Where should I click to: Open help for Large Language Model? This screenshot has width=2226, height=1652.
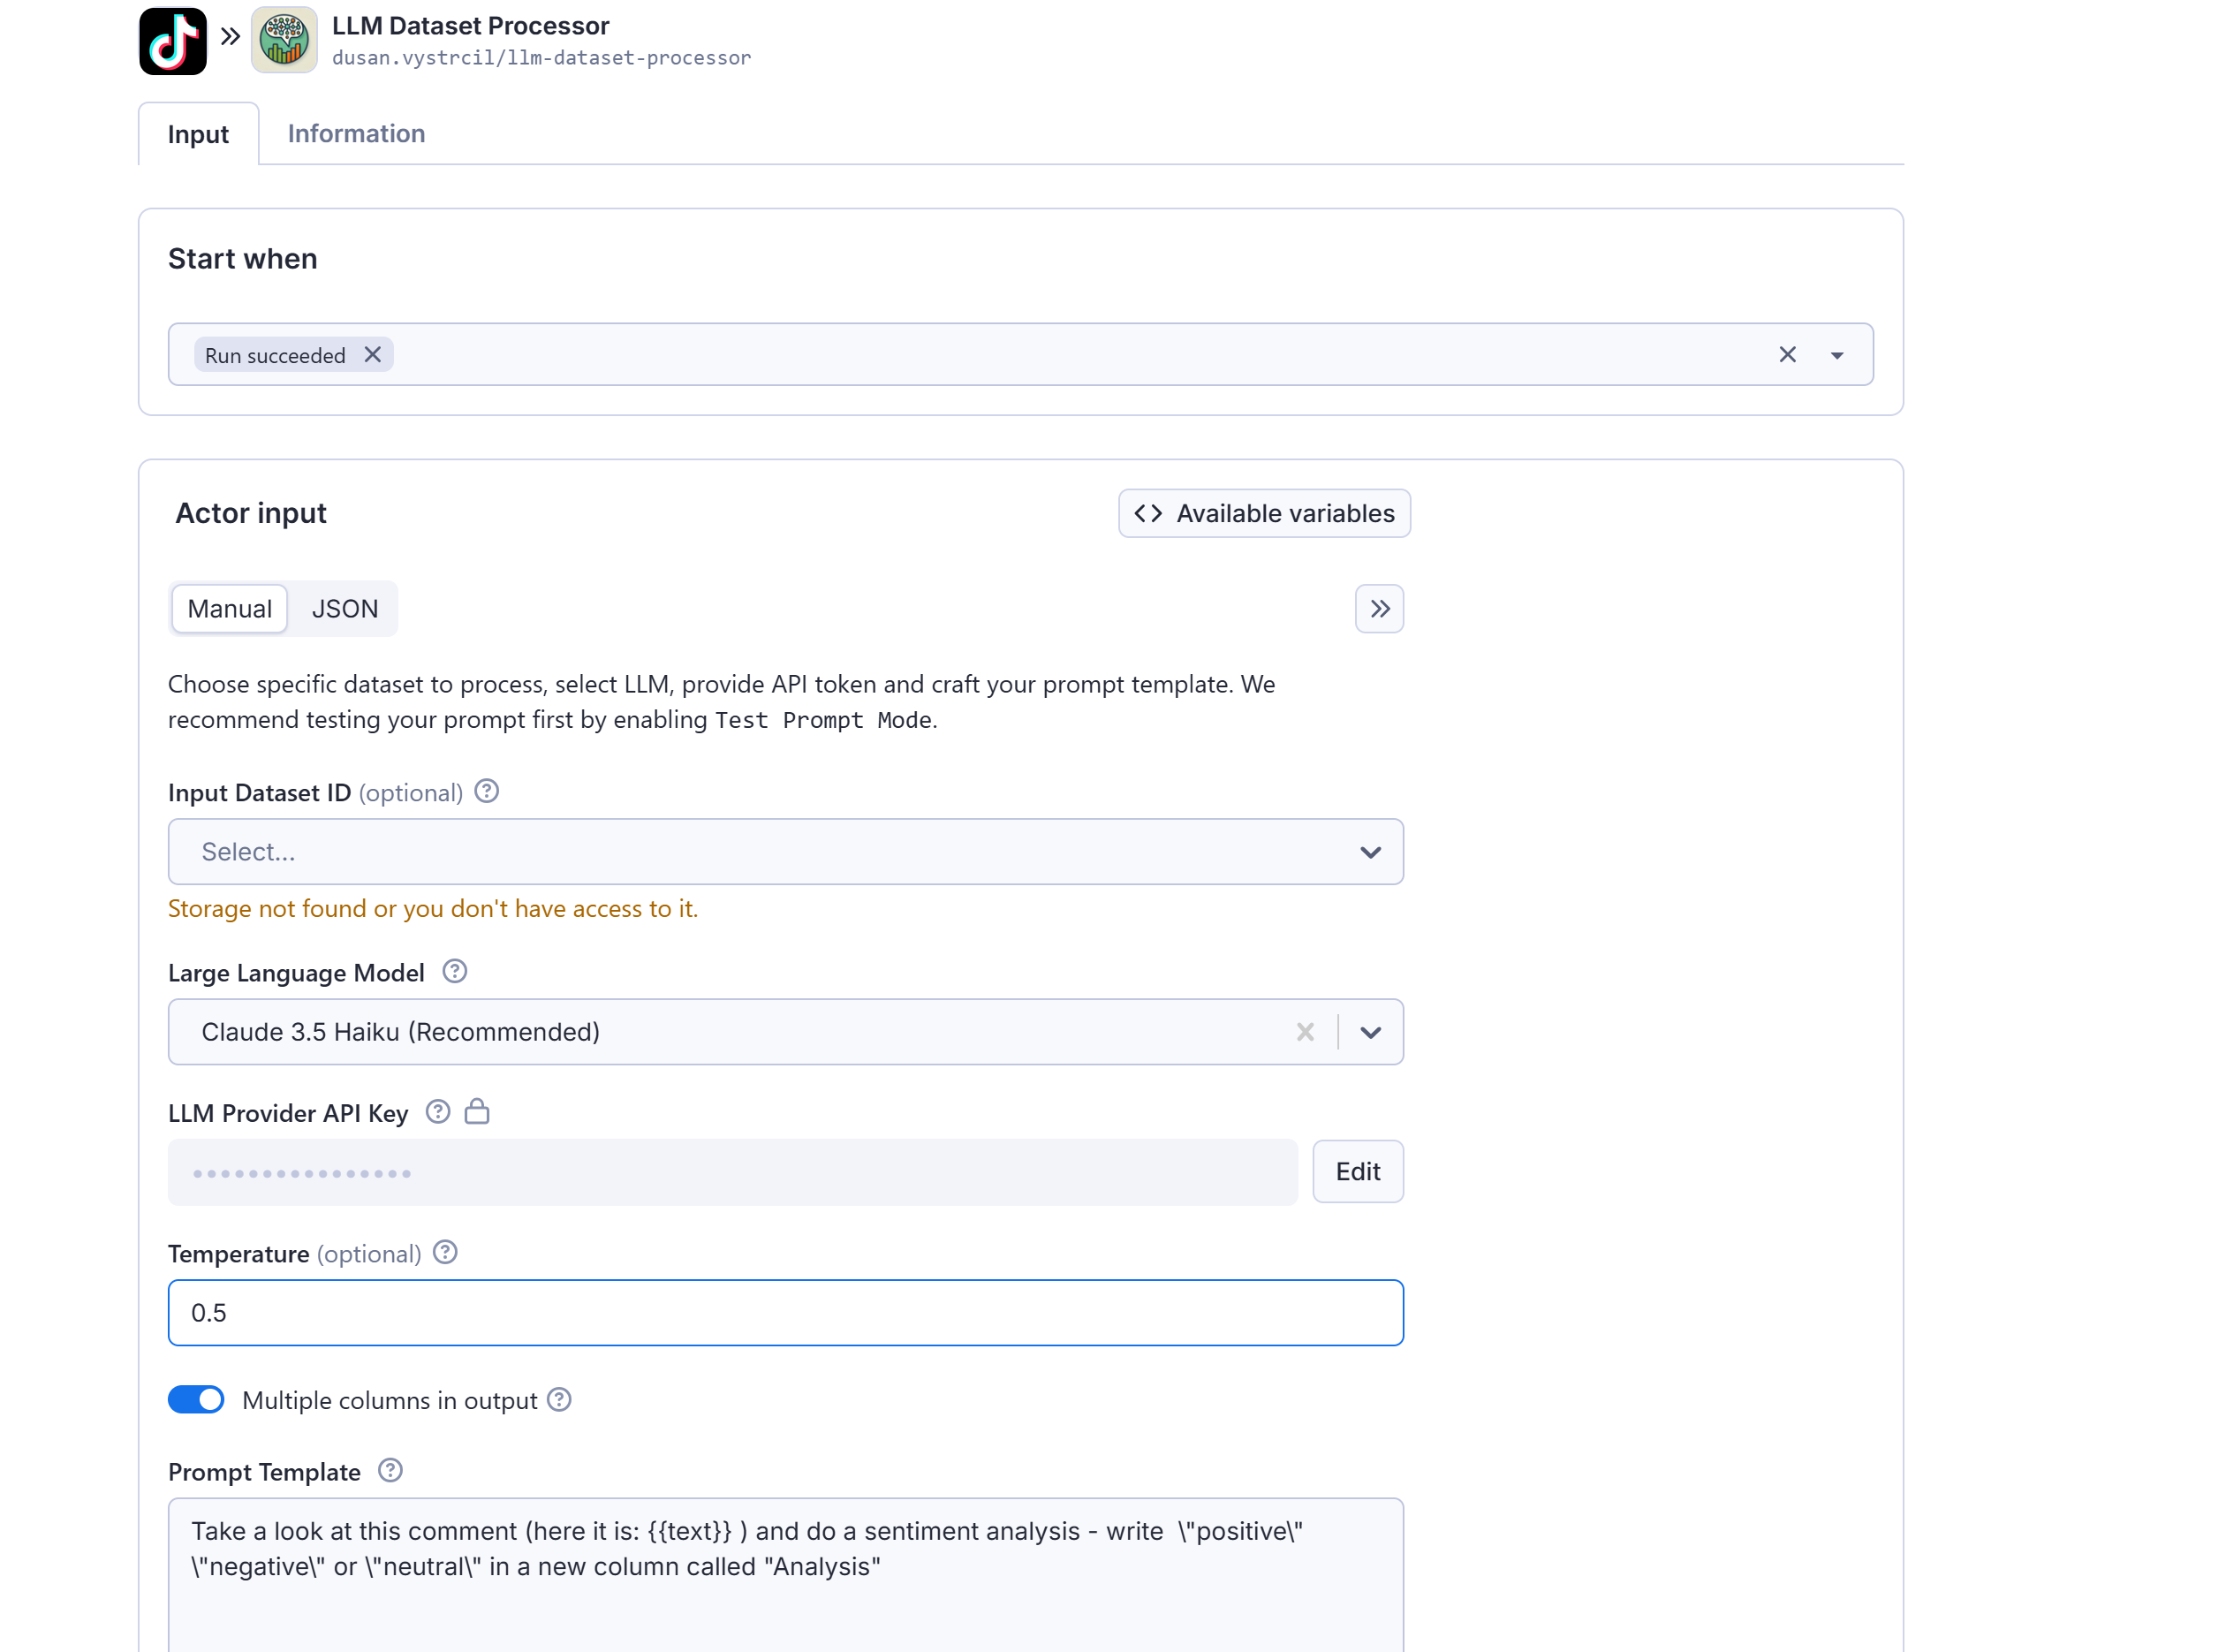click(x=455, y=971)
